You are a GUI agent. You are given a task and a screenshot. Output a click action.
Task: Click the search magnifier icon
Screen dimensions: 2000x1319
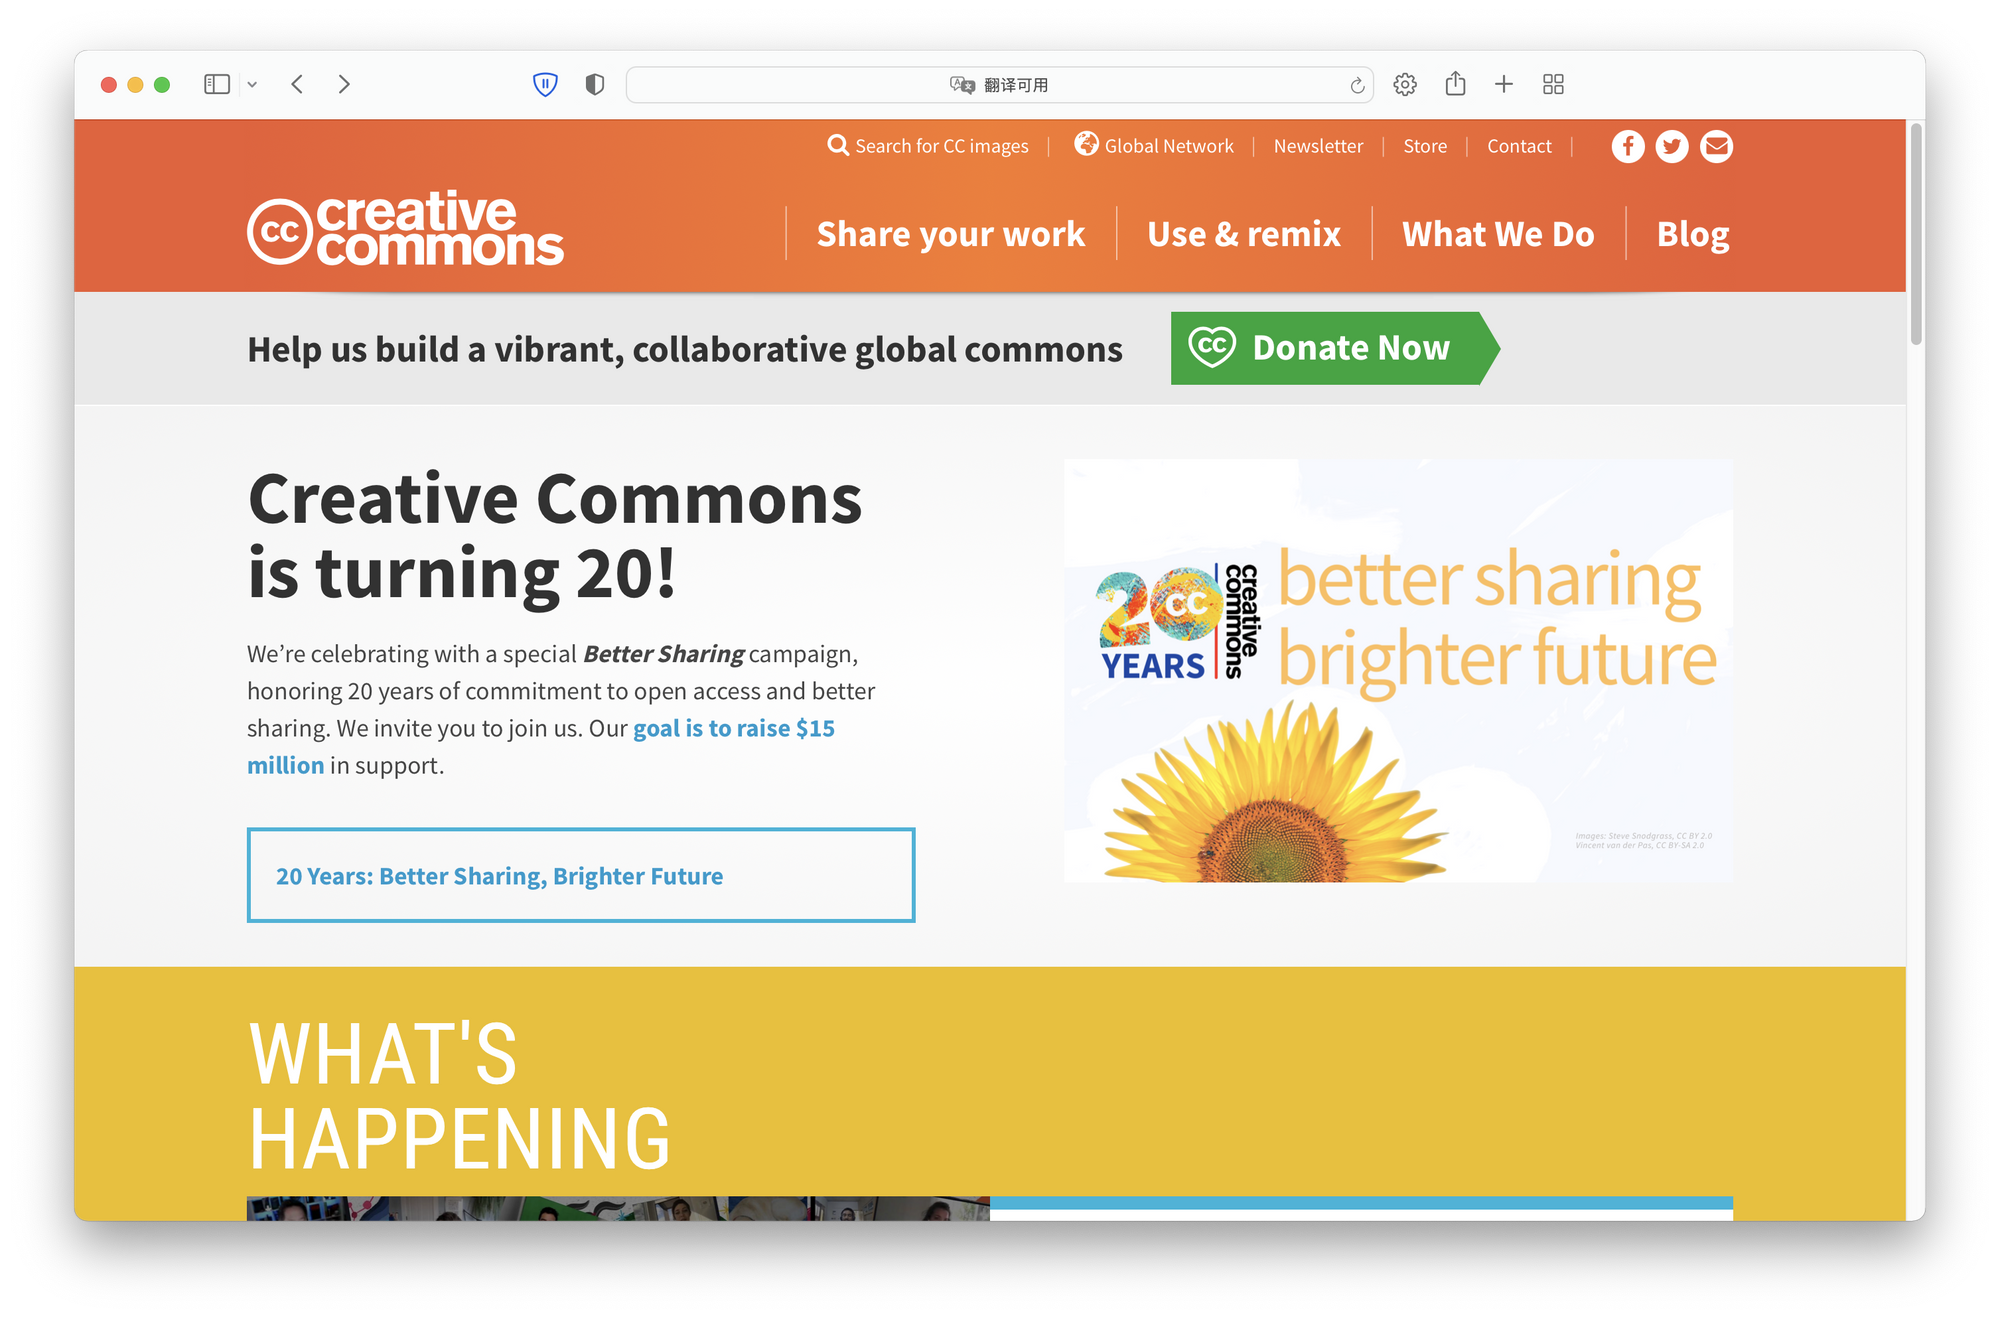click(x=838, y=145)
